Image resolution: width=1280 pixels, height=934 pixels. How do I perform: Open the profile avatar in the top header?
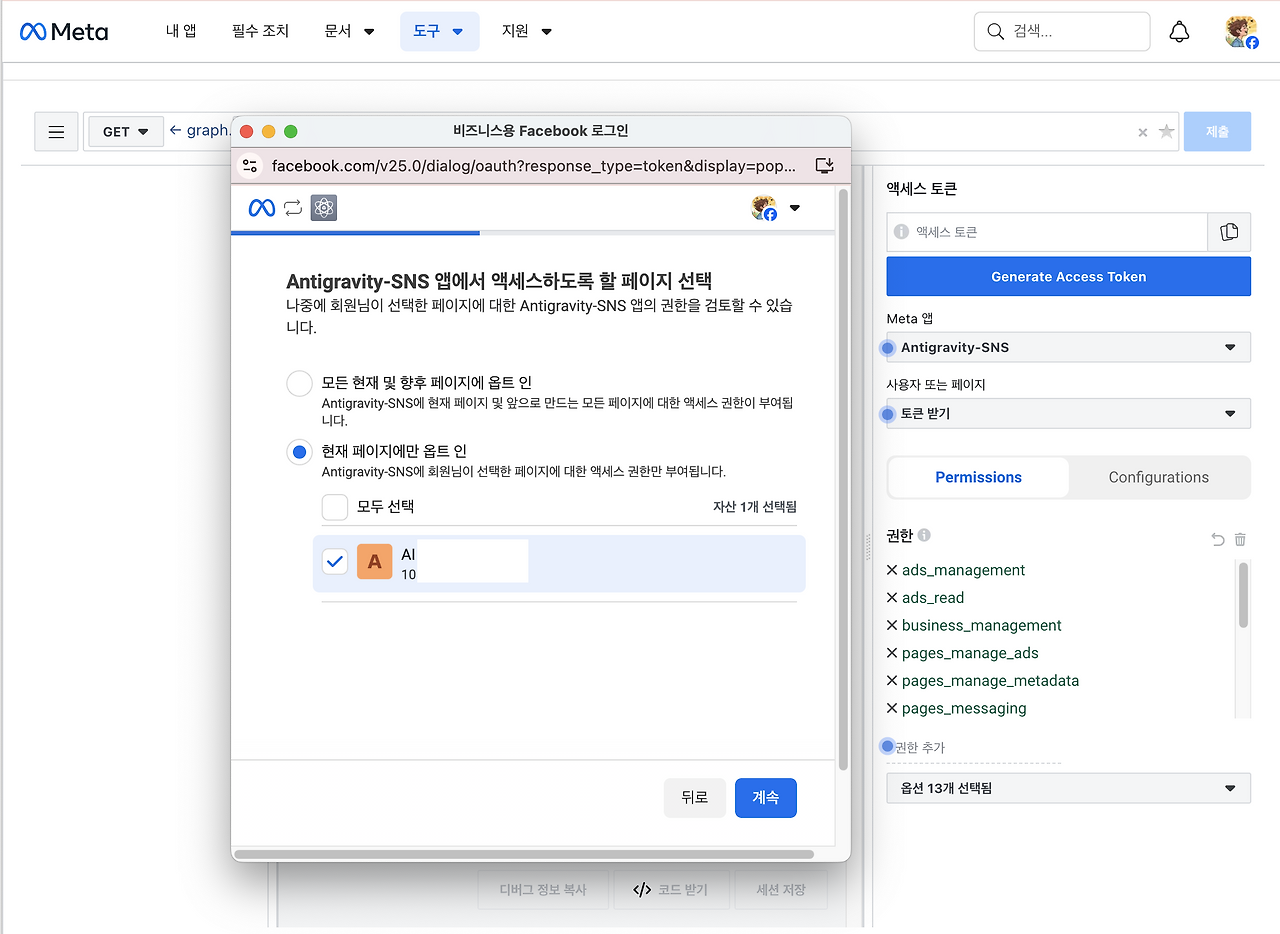[x=1241, y=32]
